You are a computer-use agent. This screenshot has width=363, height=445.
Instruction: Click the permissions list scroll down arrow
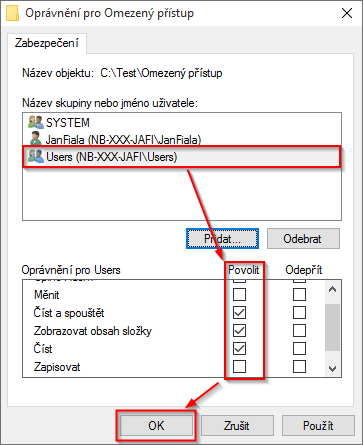(332, 368)
